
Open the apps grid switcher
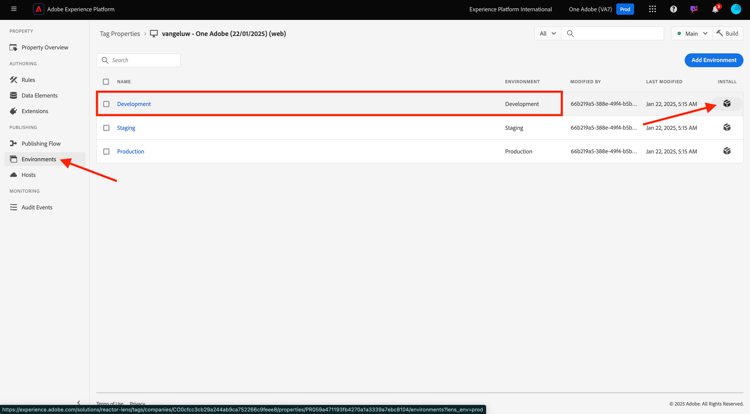652,9
